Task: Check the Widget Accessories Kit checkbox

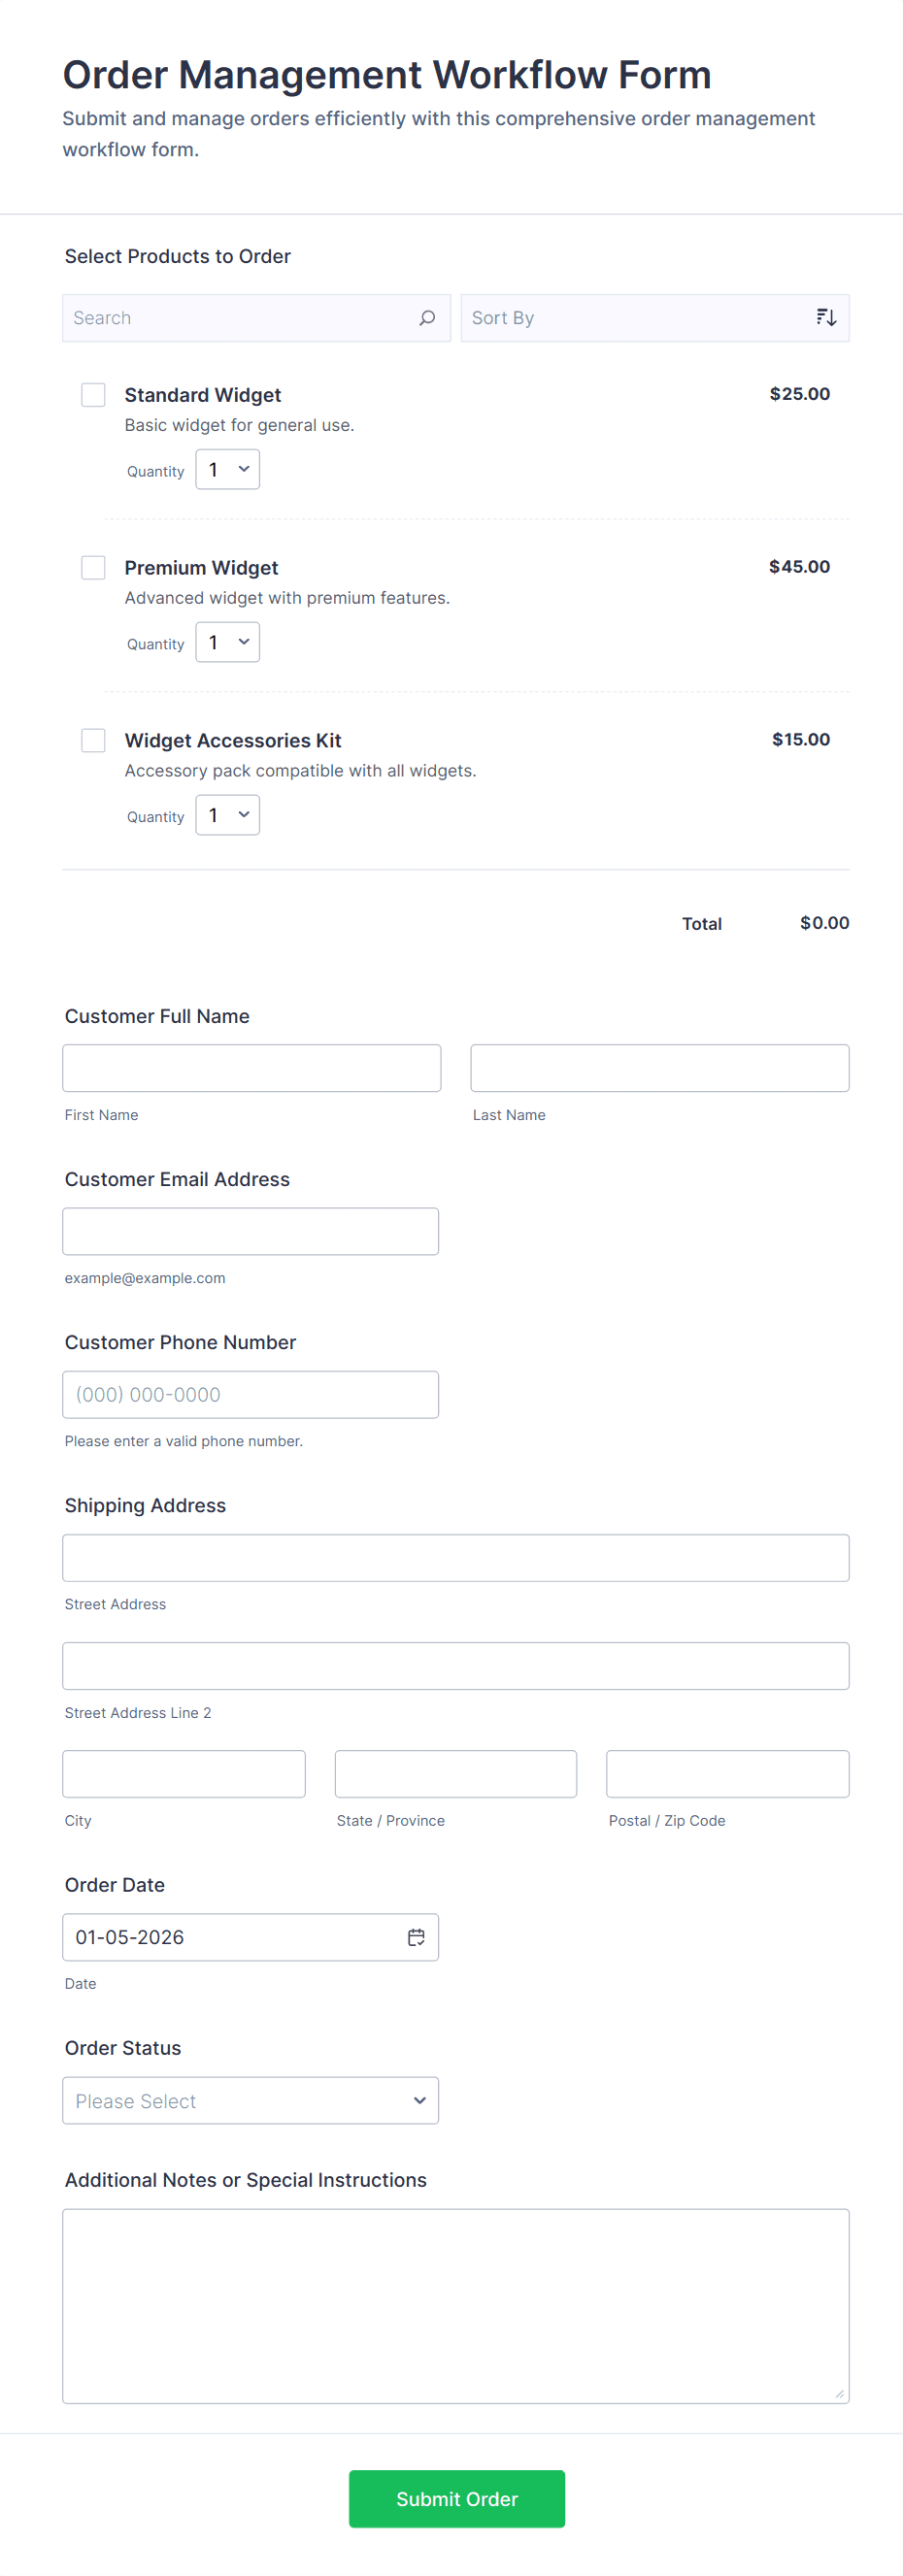Action: (93, 740)
